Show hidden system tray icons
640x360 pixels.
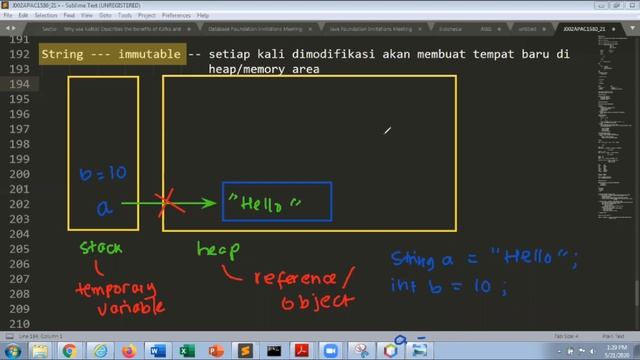coord(559,351)
